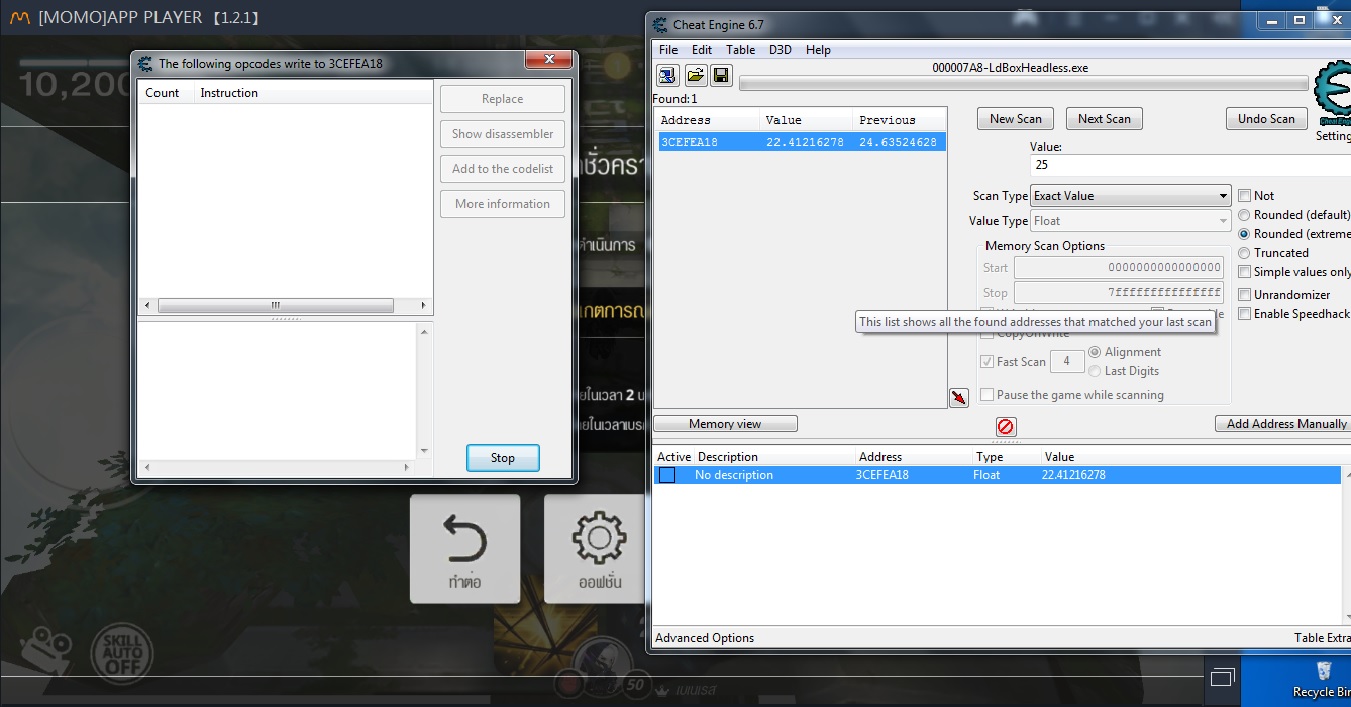Click Stop in the opcodes window

coord(502,458)
